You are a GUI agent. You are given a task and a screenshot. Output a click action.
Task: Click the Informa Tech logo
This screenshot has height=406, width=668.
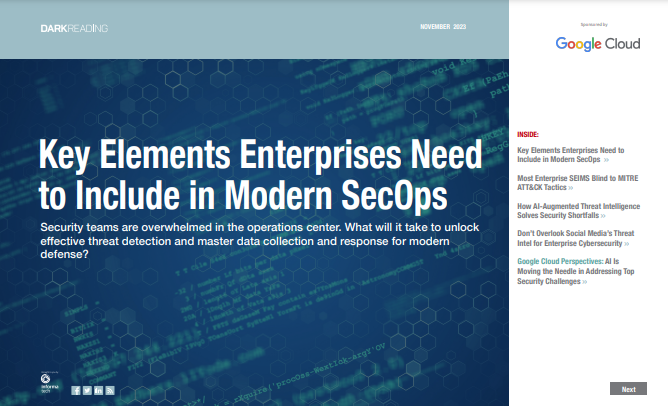coord(49,383)
